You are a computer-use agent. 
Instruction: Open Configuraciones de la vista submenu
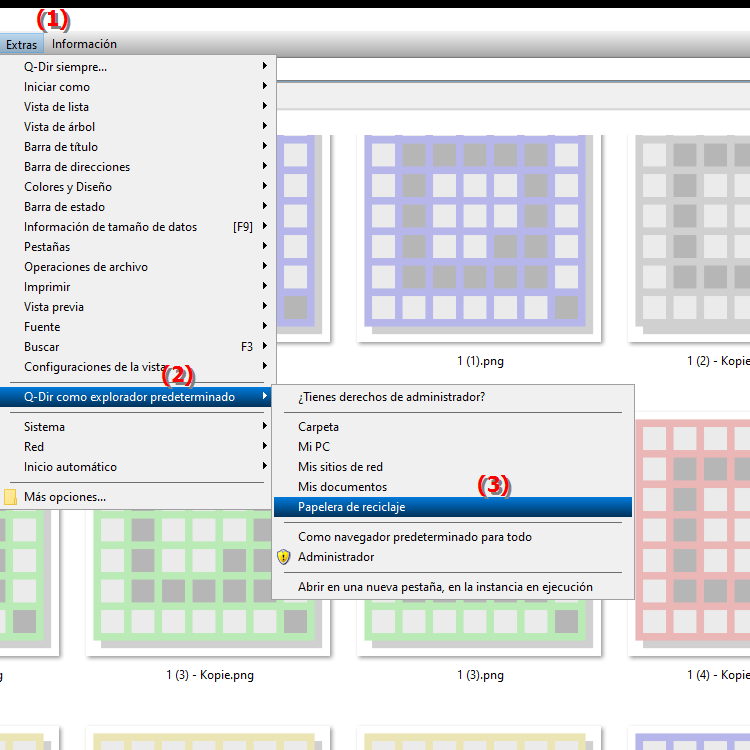tap(138, 367)
